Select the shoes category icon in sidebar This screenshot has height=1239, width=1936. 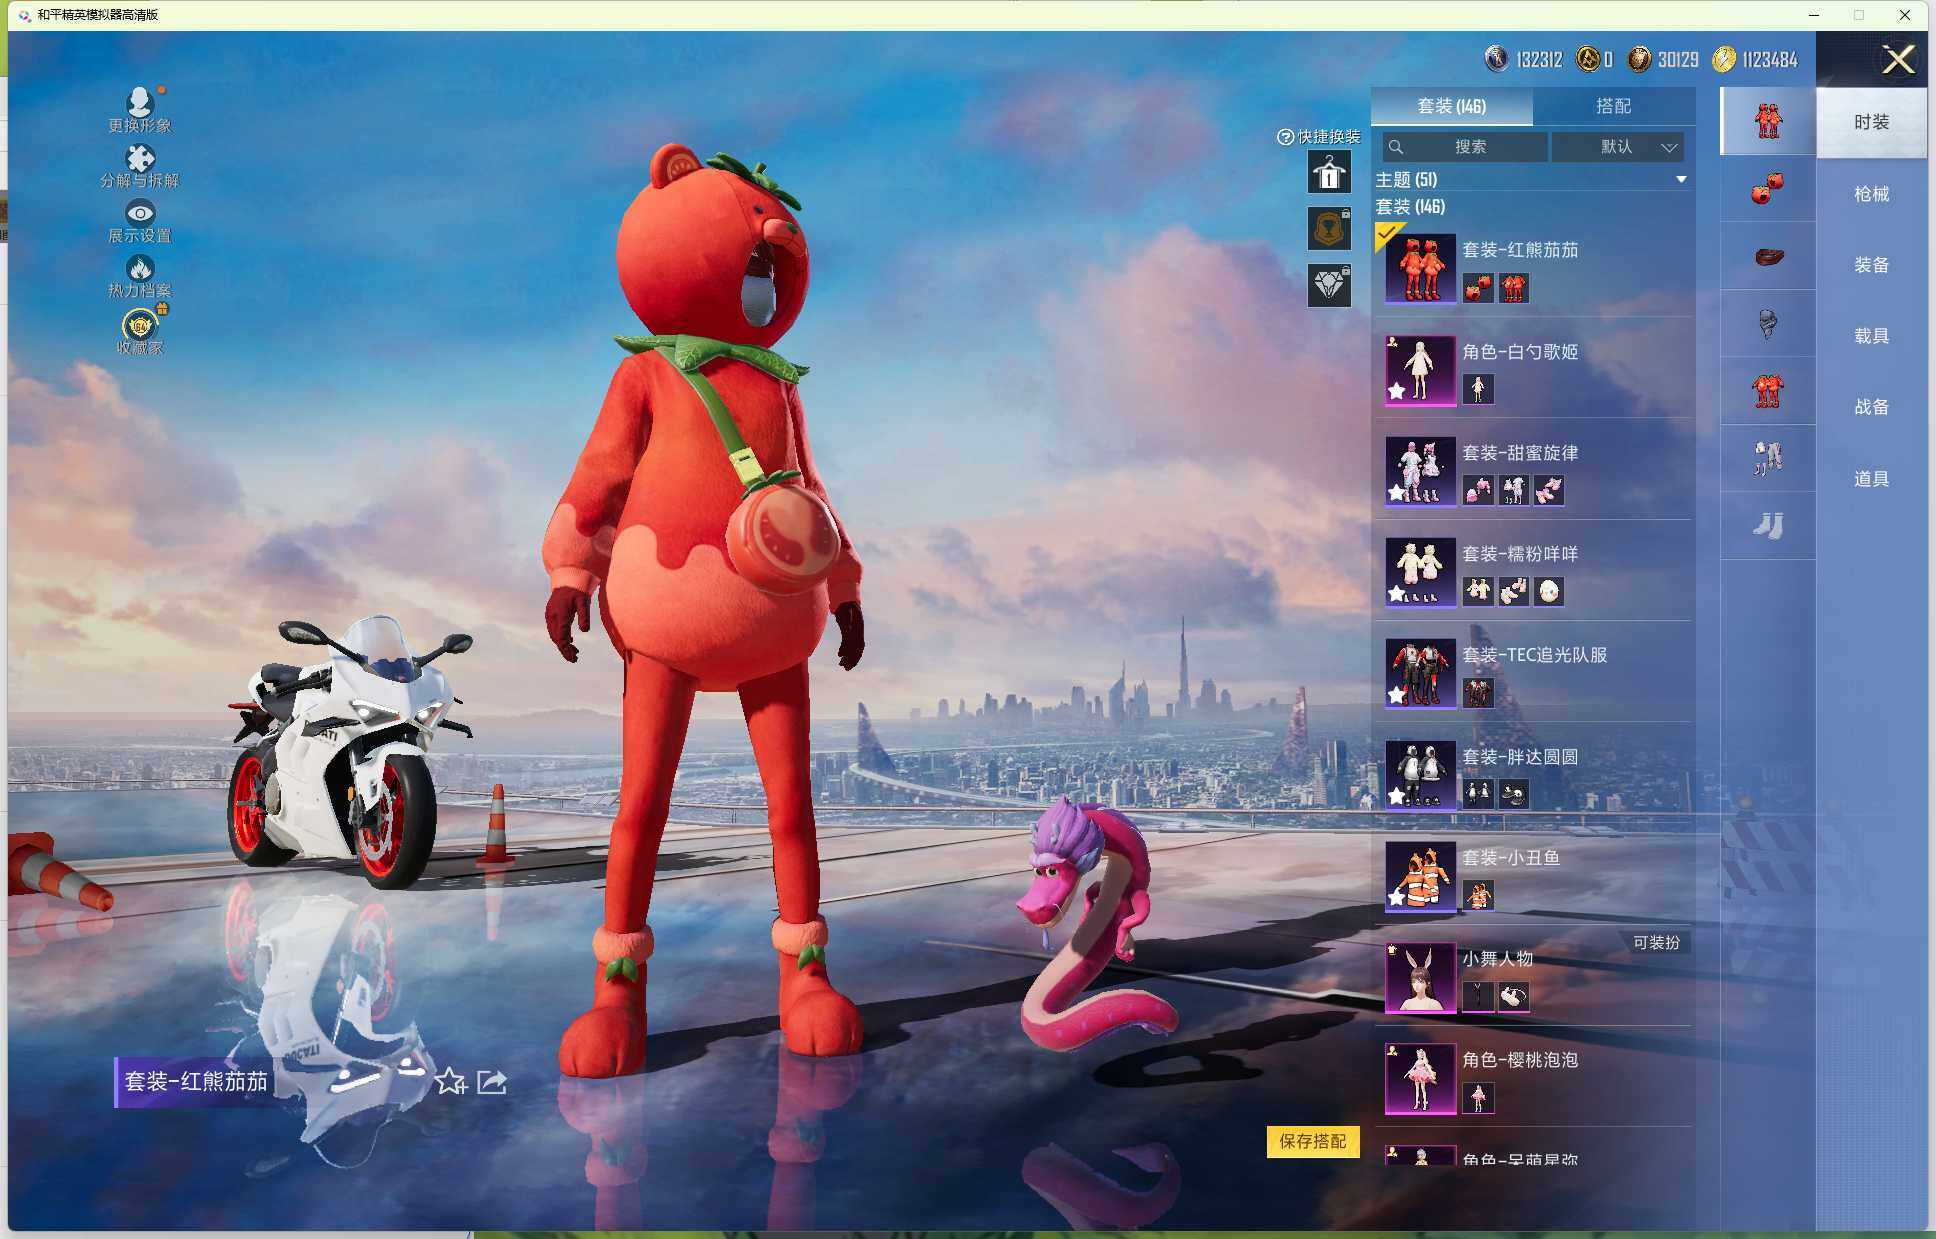pos(1767,525)
